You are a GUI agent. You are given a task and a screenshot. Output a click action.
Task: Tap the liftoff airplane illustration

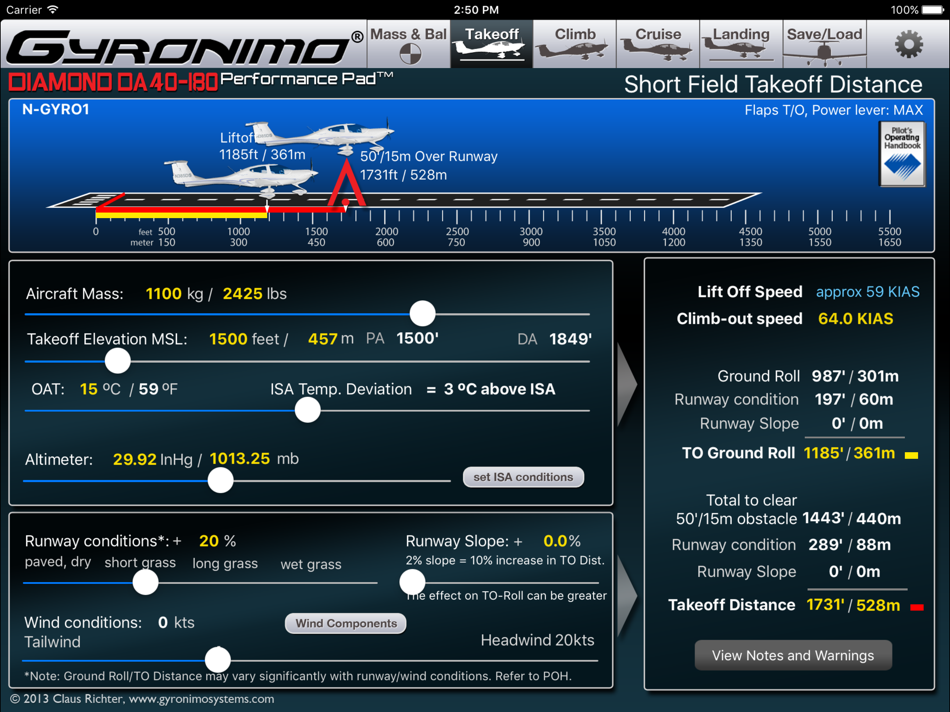tap(322, 136)
